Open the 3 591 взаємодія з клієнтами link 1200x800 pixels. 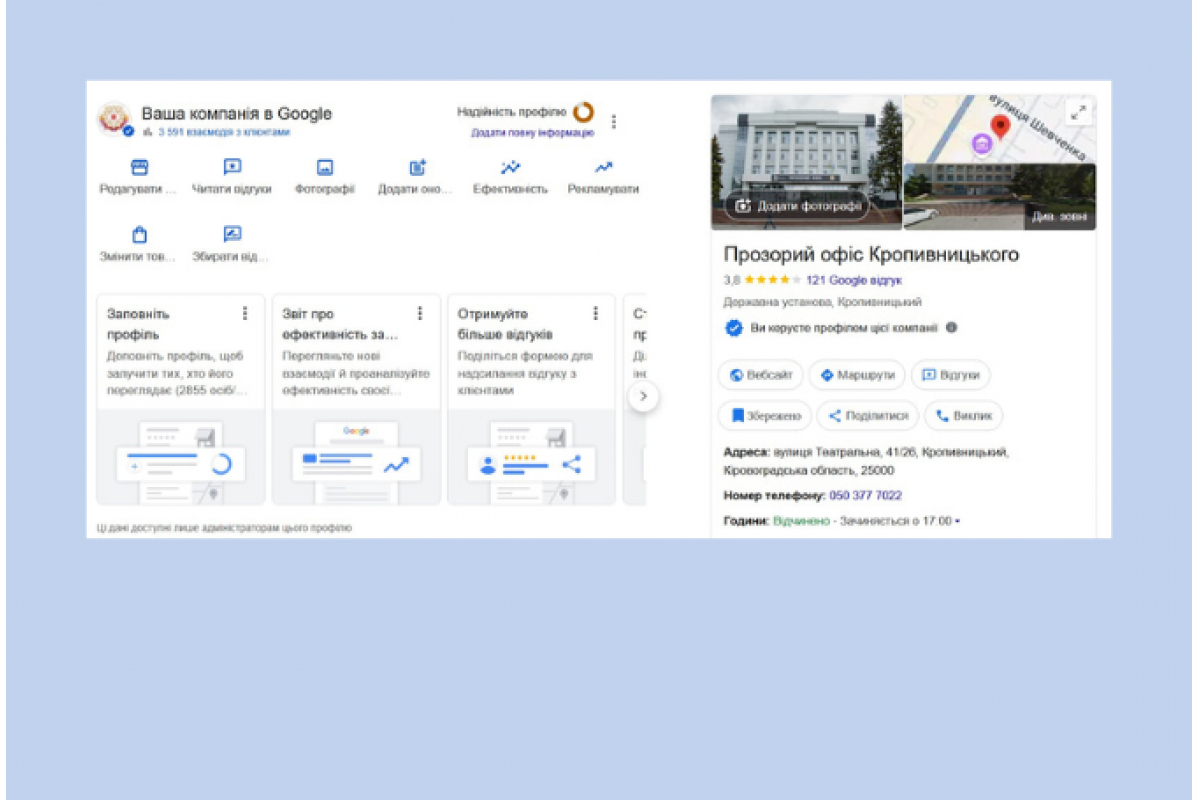[224, 132]
